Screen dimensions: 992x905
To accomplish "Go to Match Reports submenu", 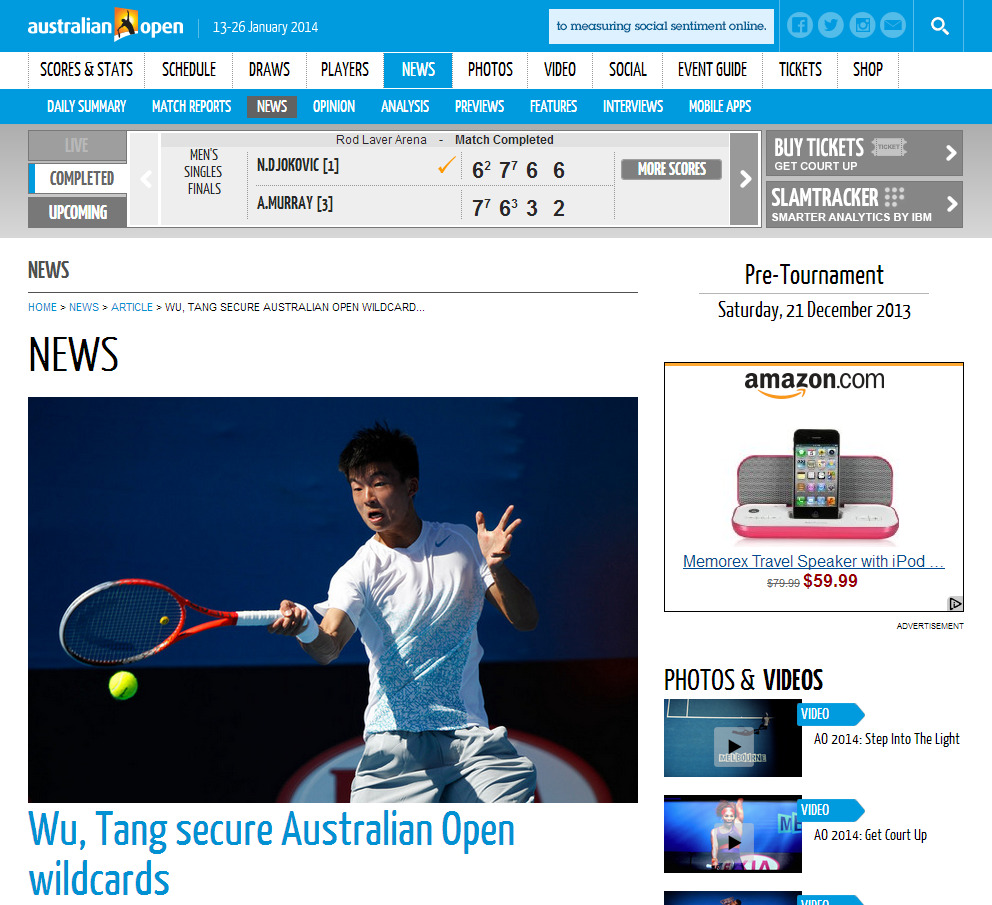I will tap(192, 106).
